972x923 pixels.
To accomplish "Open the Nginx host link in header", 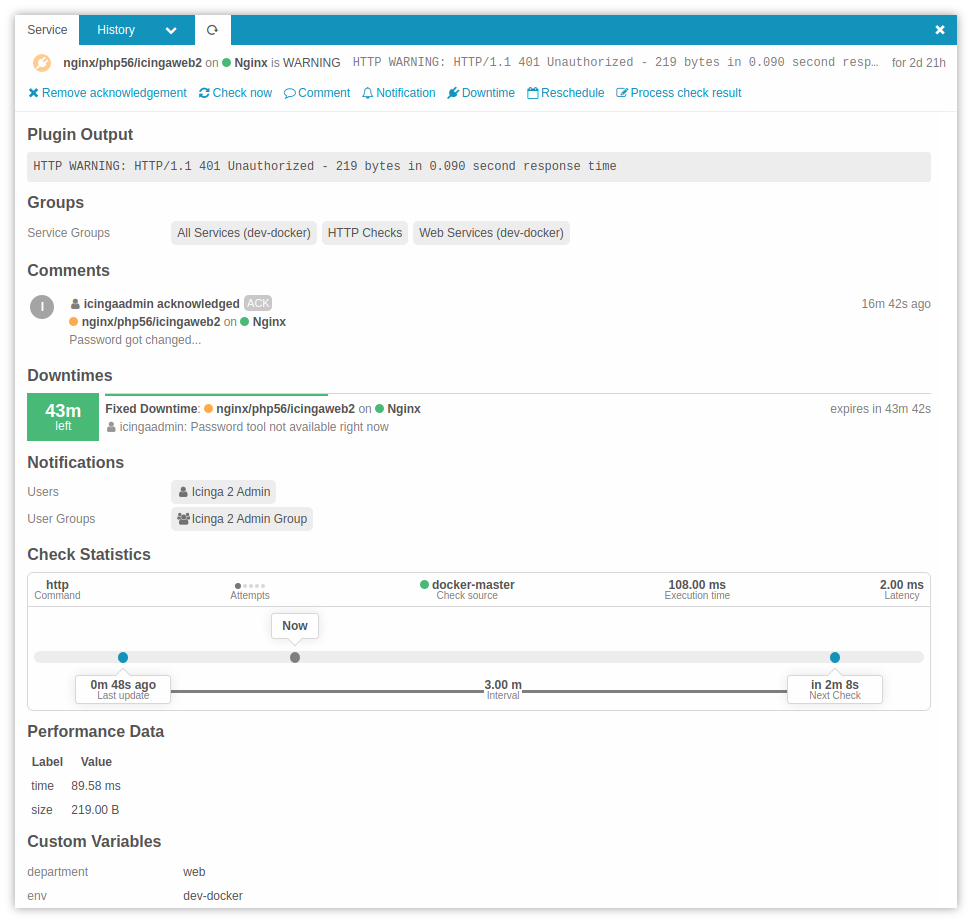I will 251,63.
